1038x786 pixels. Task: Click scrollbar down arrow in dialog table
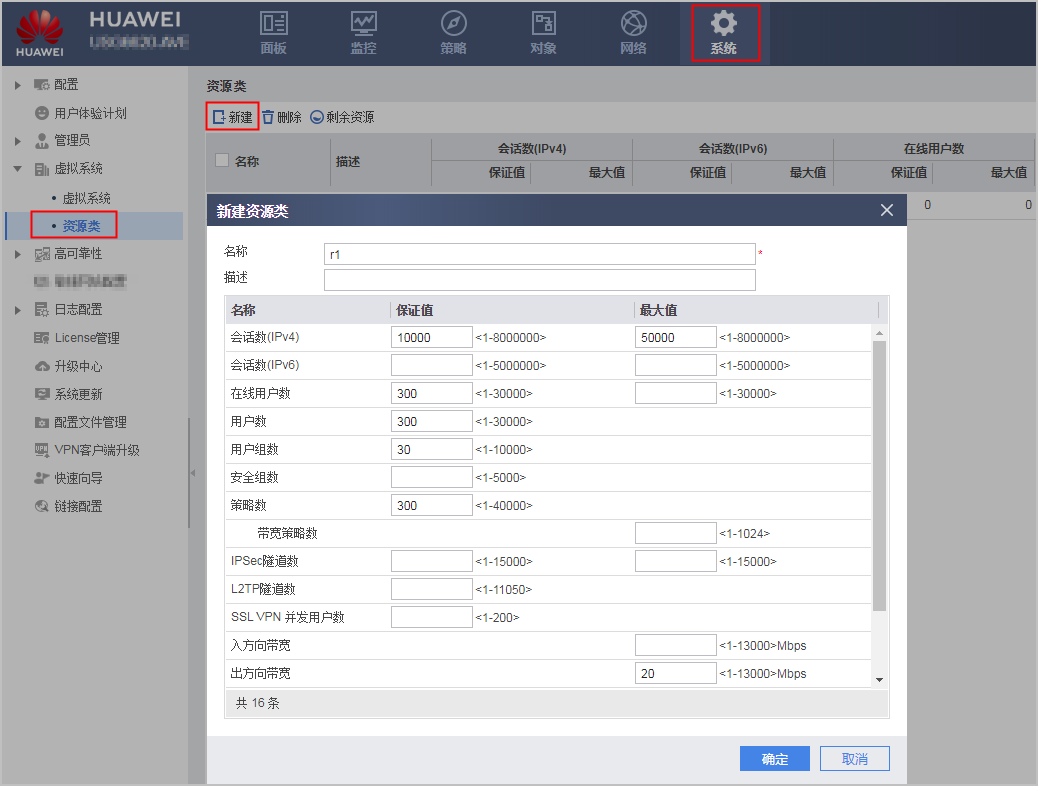coord(879,679)
